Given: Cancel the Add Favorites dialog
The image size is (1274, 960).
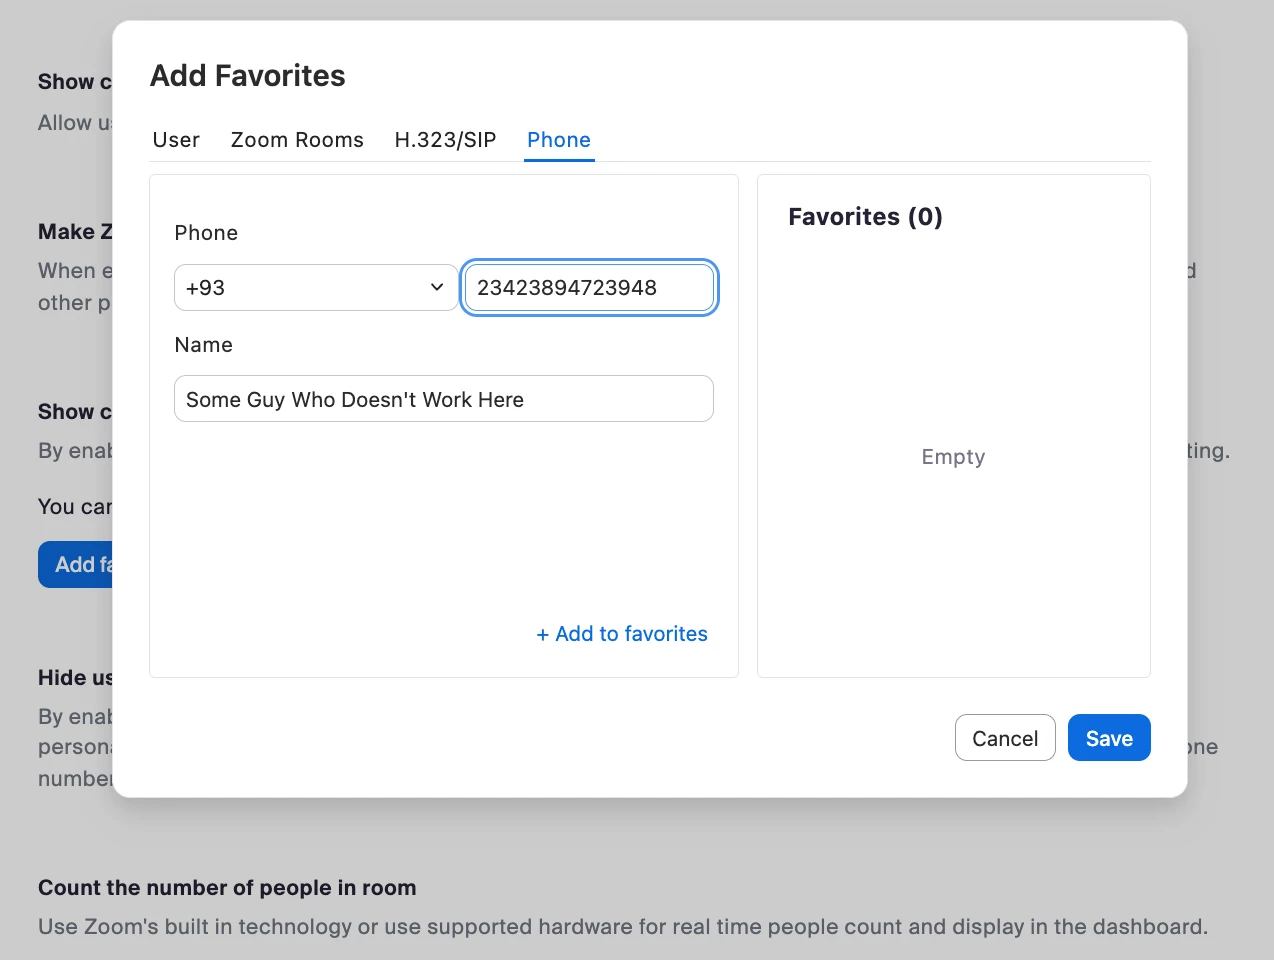Looking at the screenshot, I should [x=1004, y=738].
